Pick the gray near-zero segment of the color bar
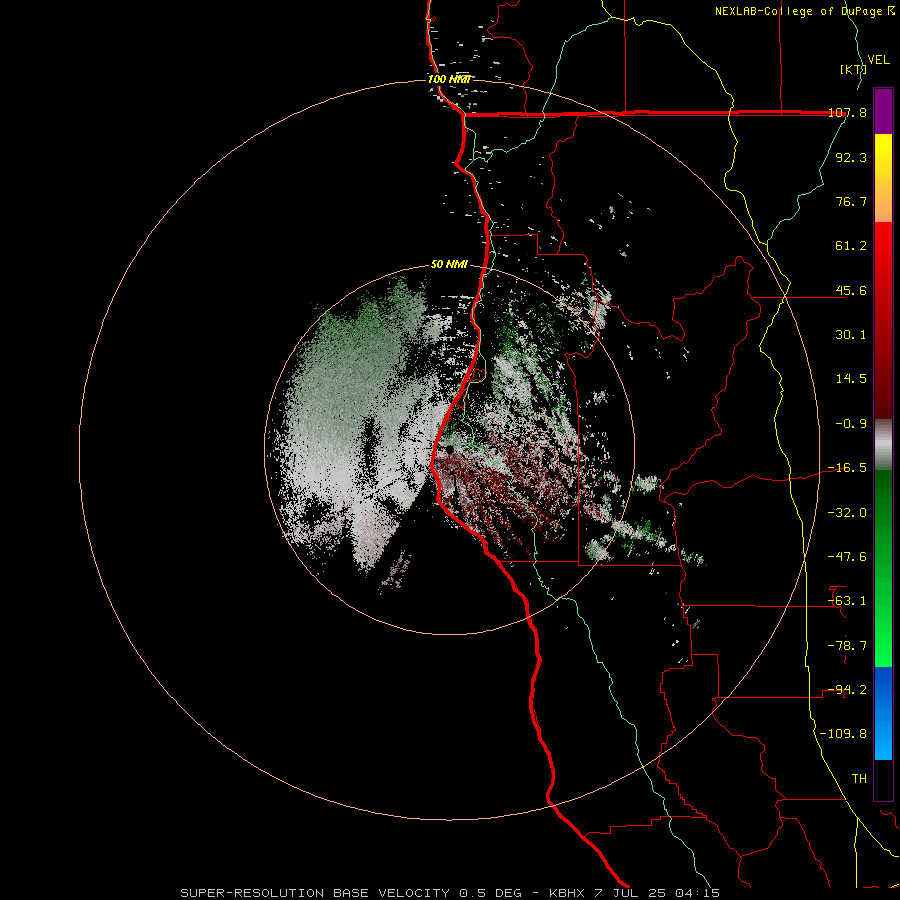Image resolution: width=900 pixels, height=900 pixels. pyautogui.click(x=883, y=445)
